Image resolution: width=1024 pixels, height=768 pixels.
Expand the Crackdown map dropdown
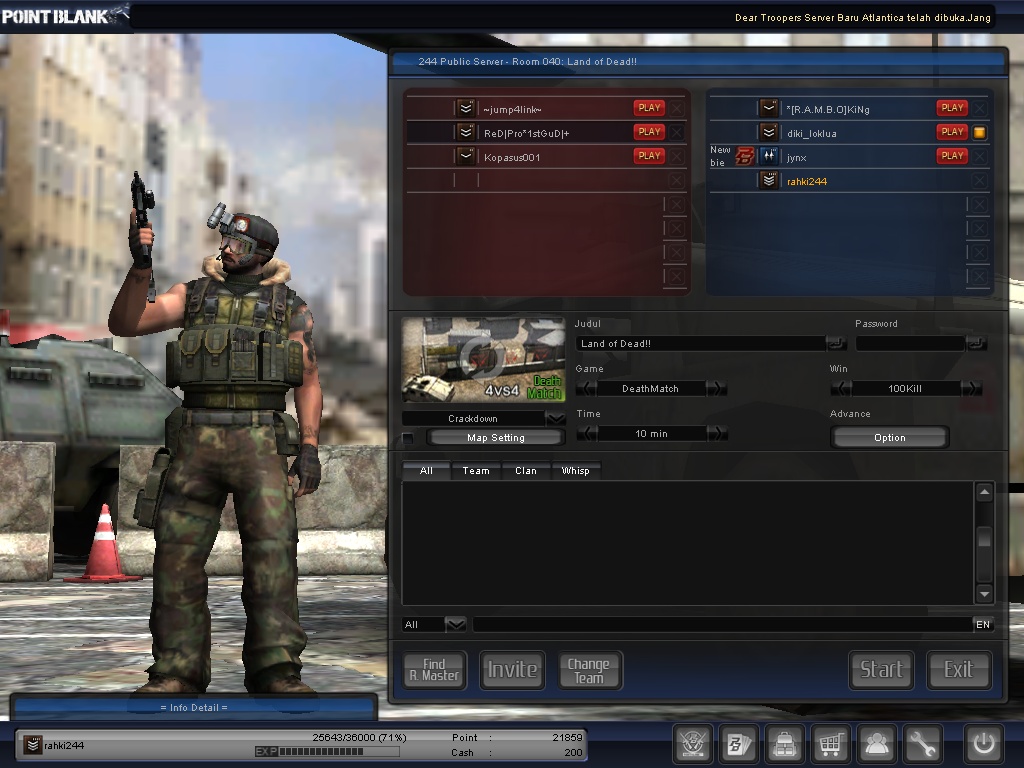[556, 419]
